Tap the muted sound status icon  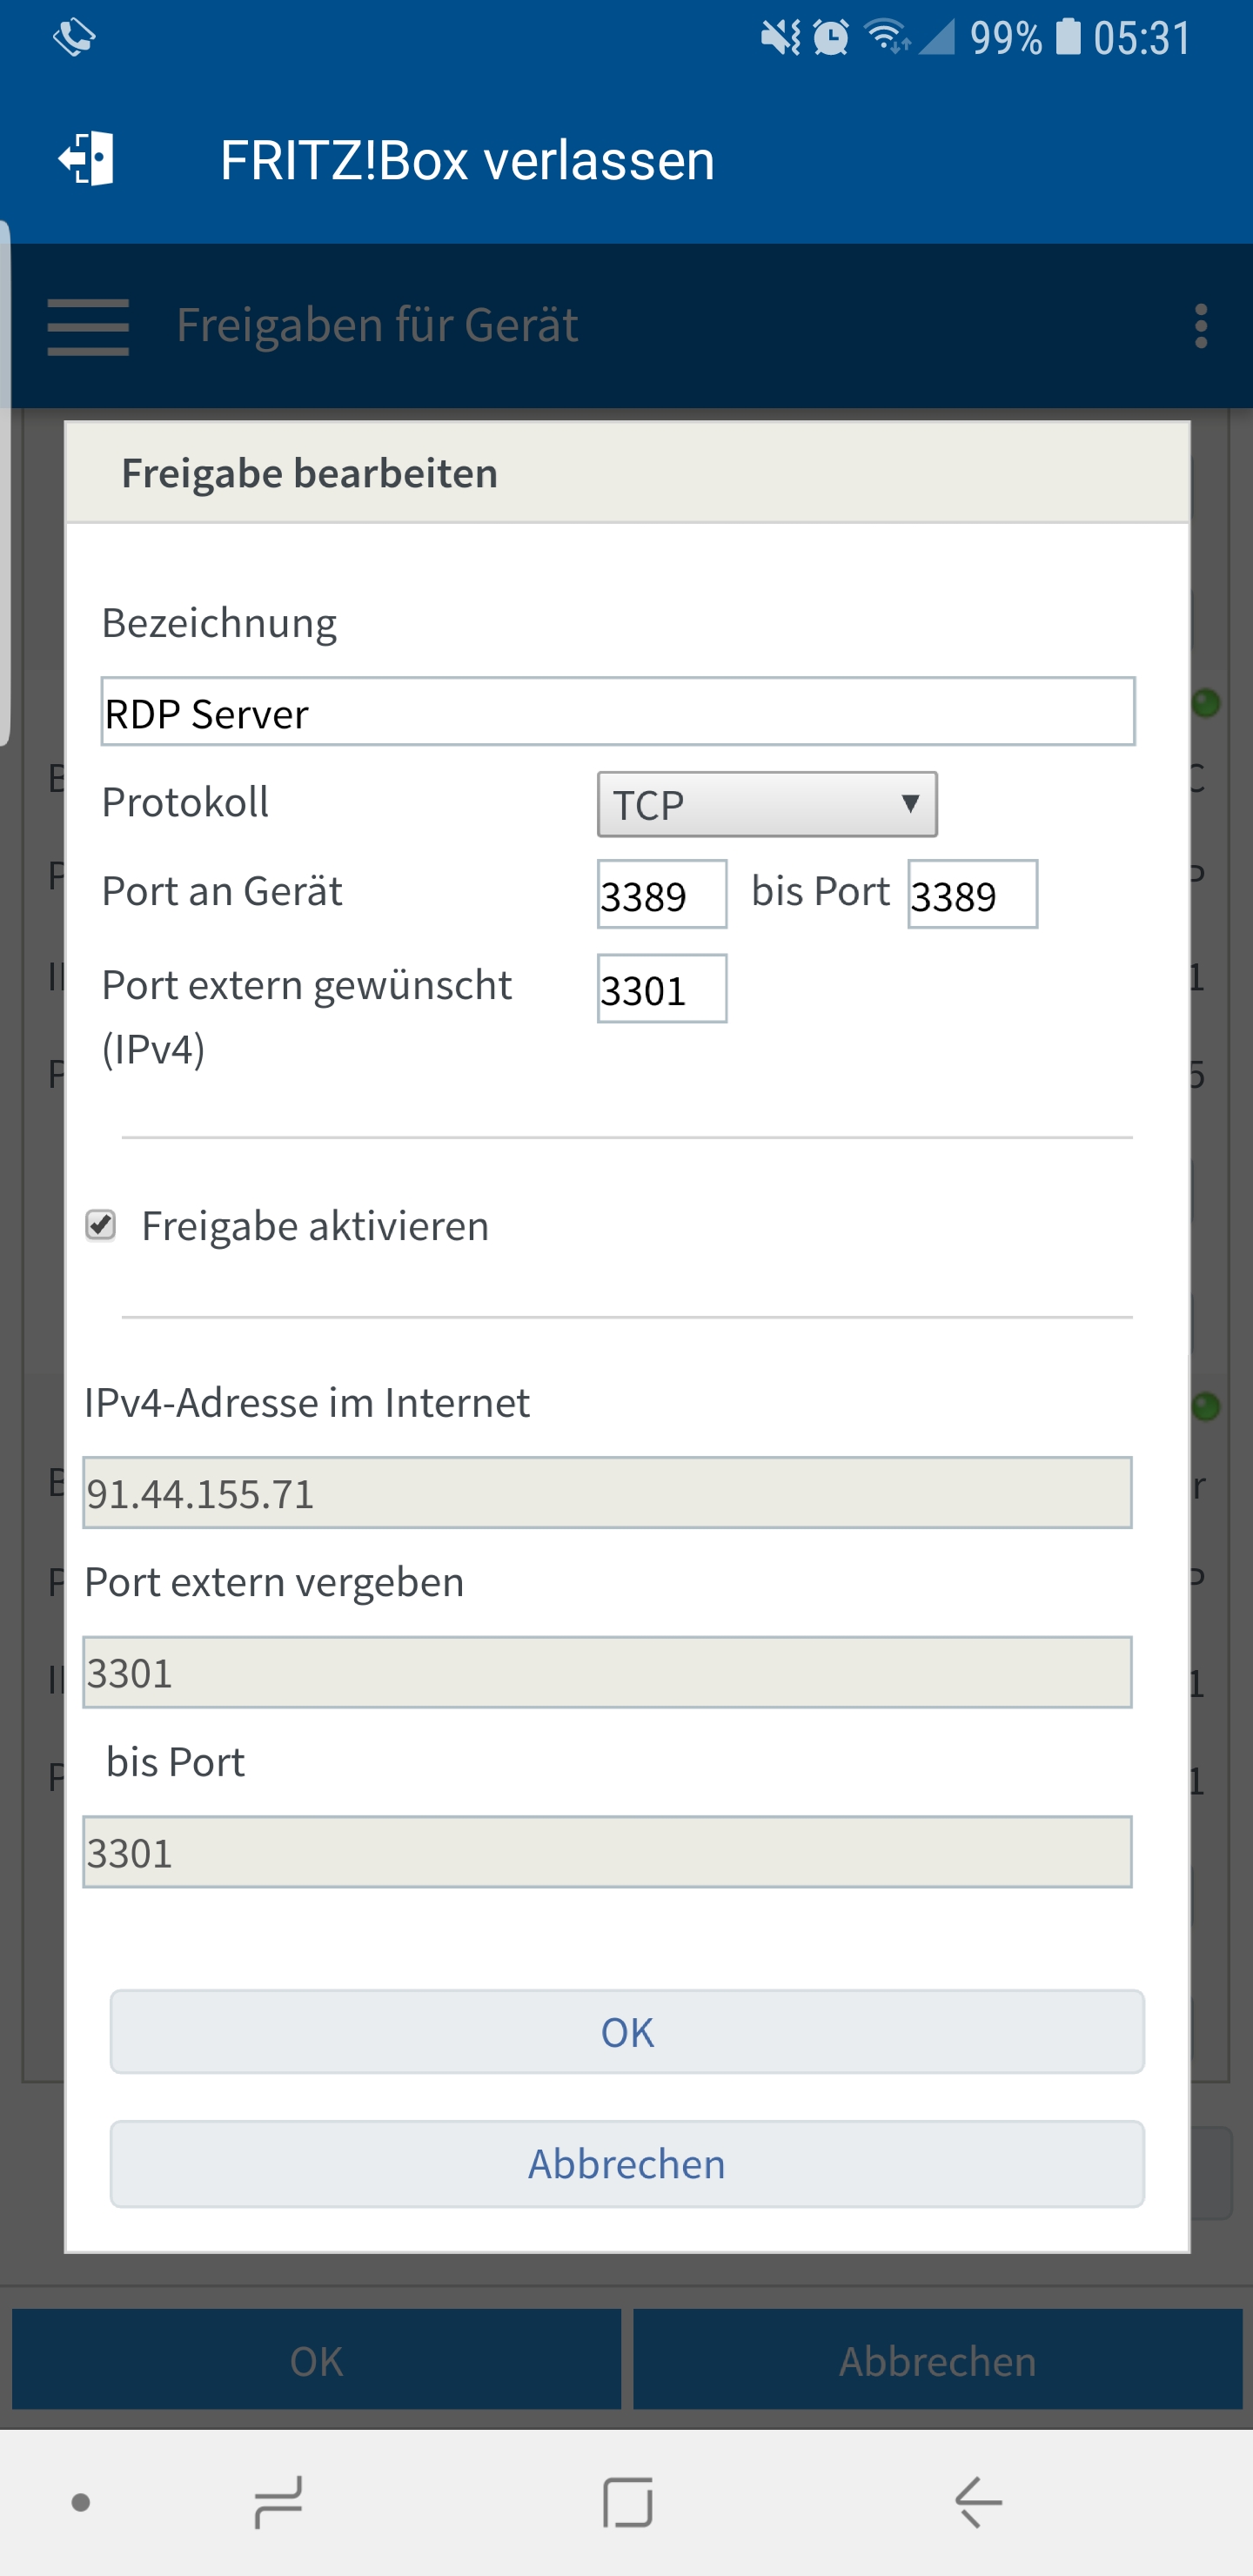pos(780,38)
